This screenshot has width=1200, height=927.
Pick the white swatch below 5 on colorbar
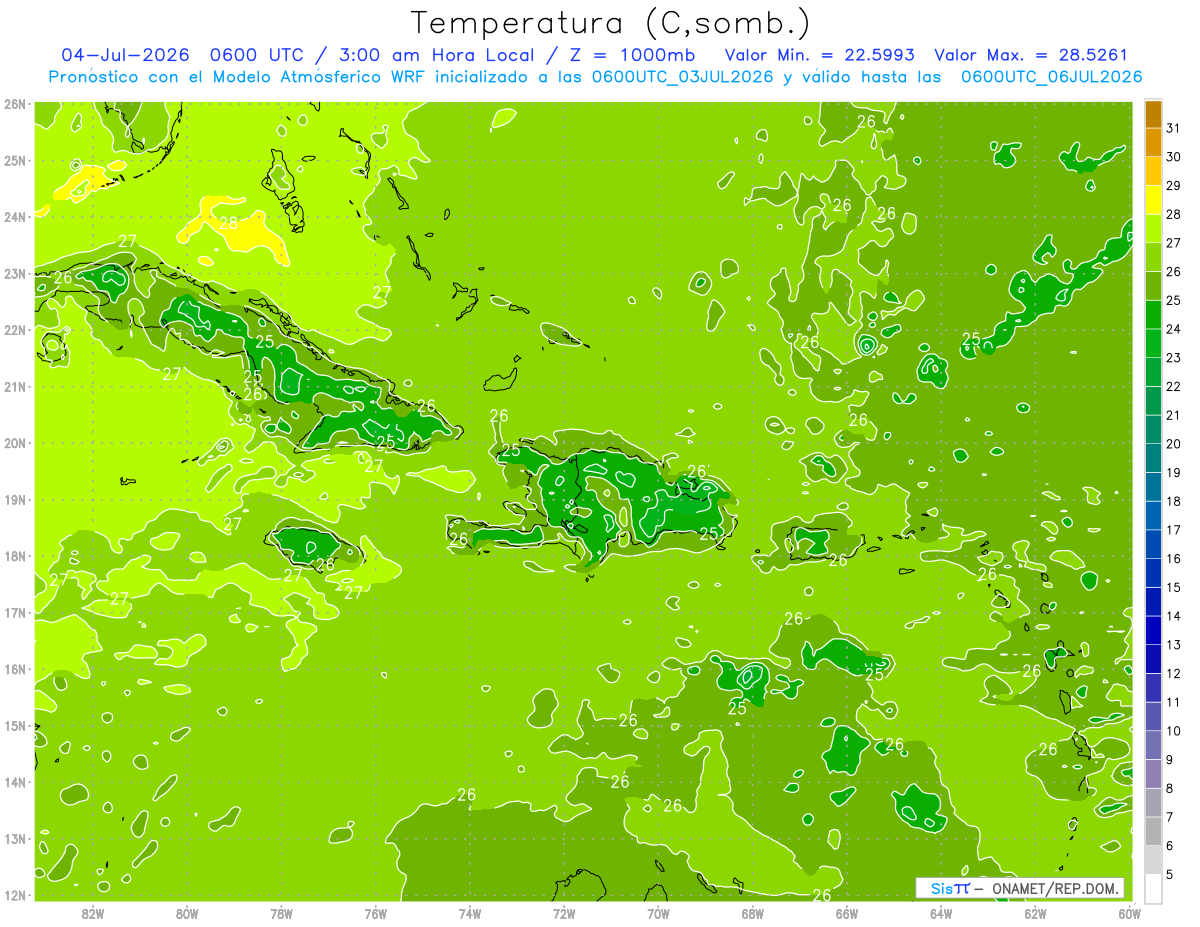coord(1153,888)
